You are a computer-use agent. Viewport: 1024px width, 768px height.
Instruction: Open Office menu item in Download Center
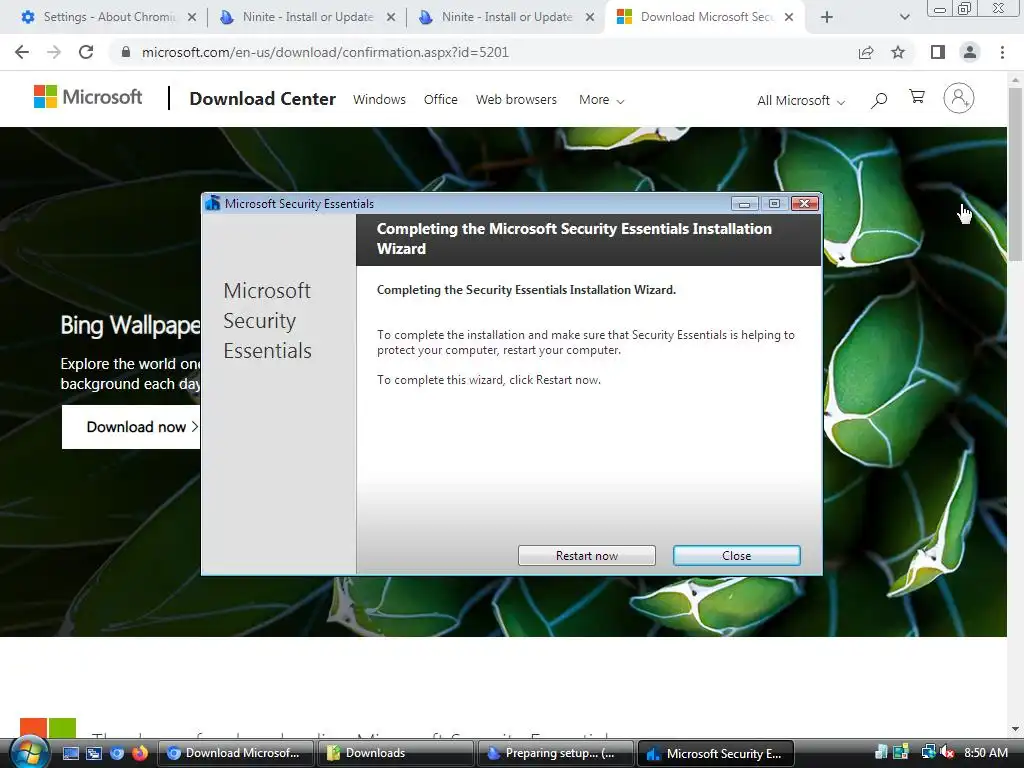pyautogui.click(x=441, y=99)
